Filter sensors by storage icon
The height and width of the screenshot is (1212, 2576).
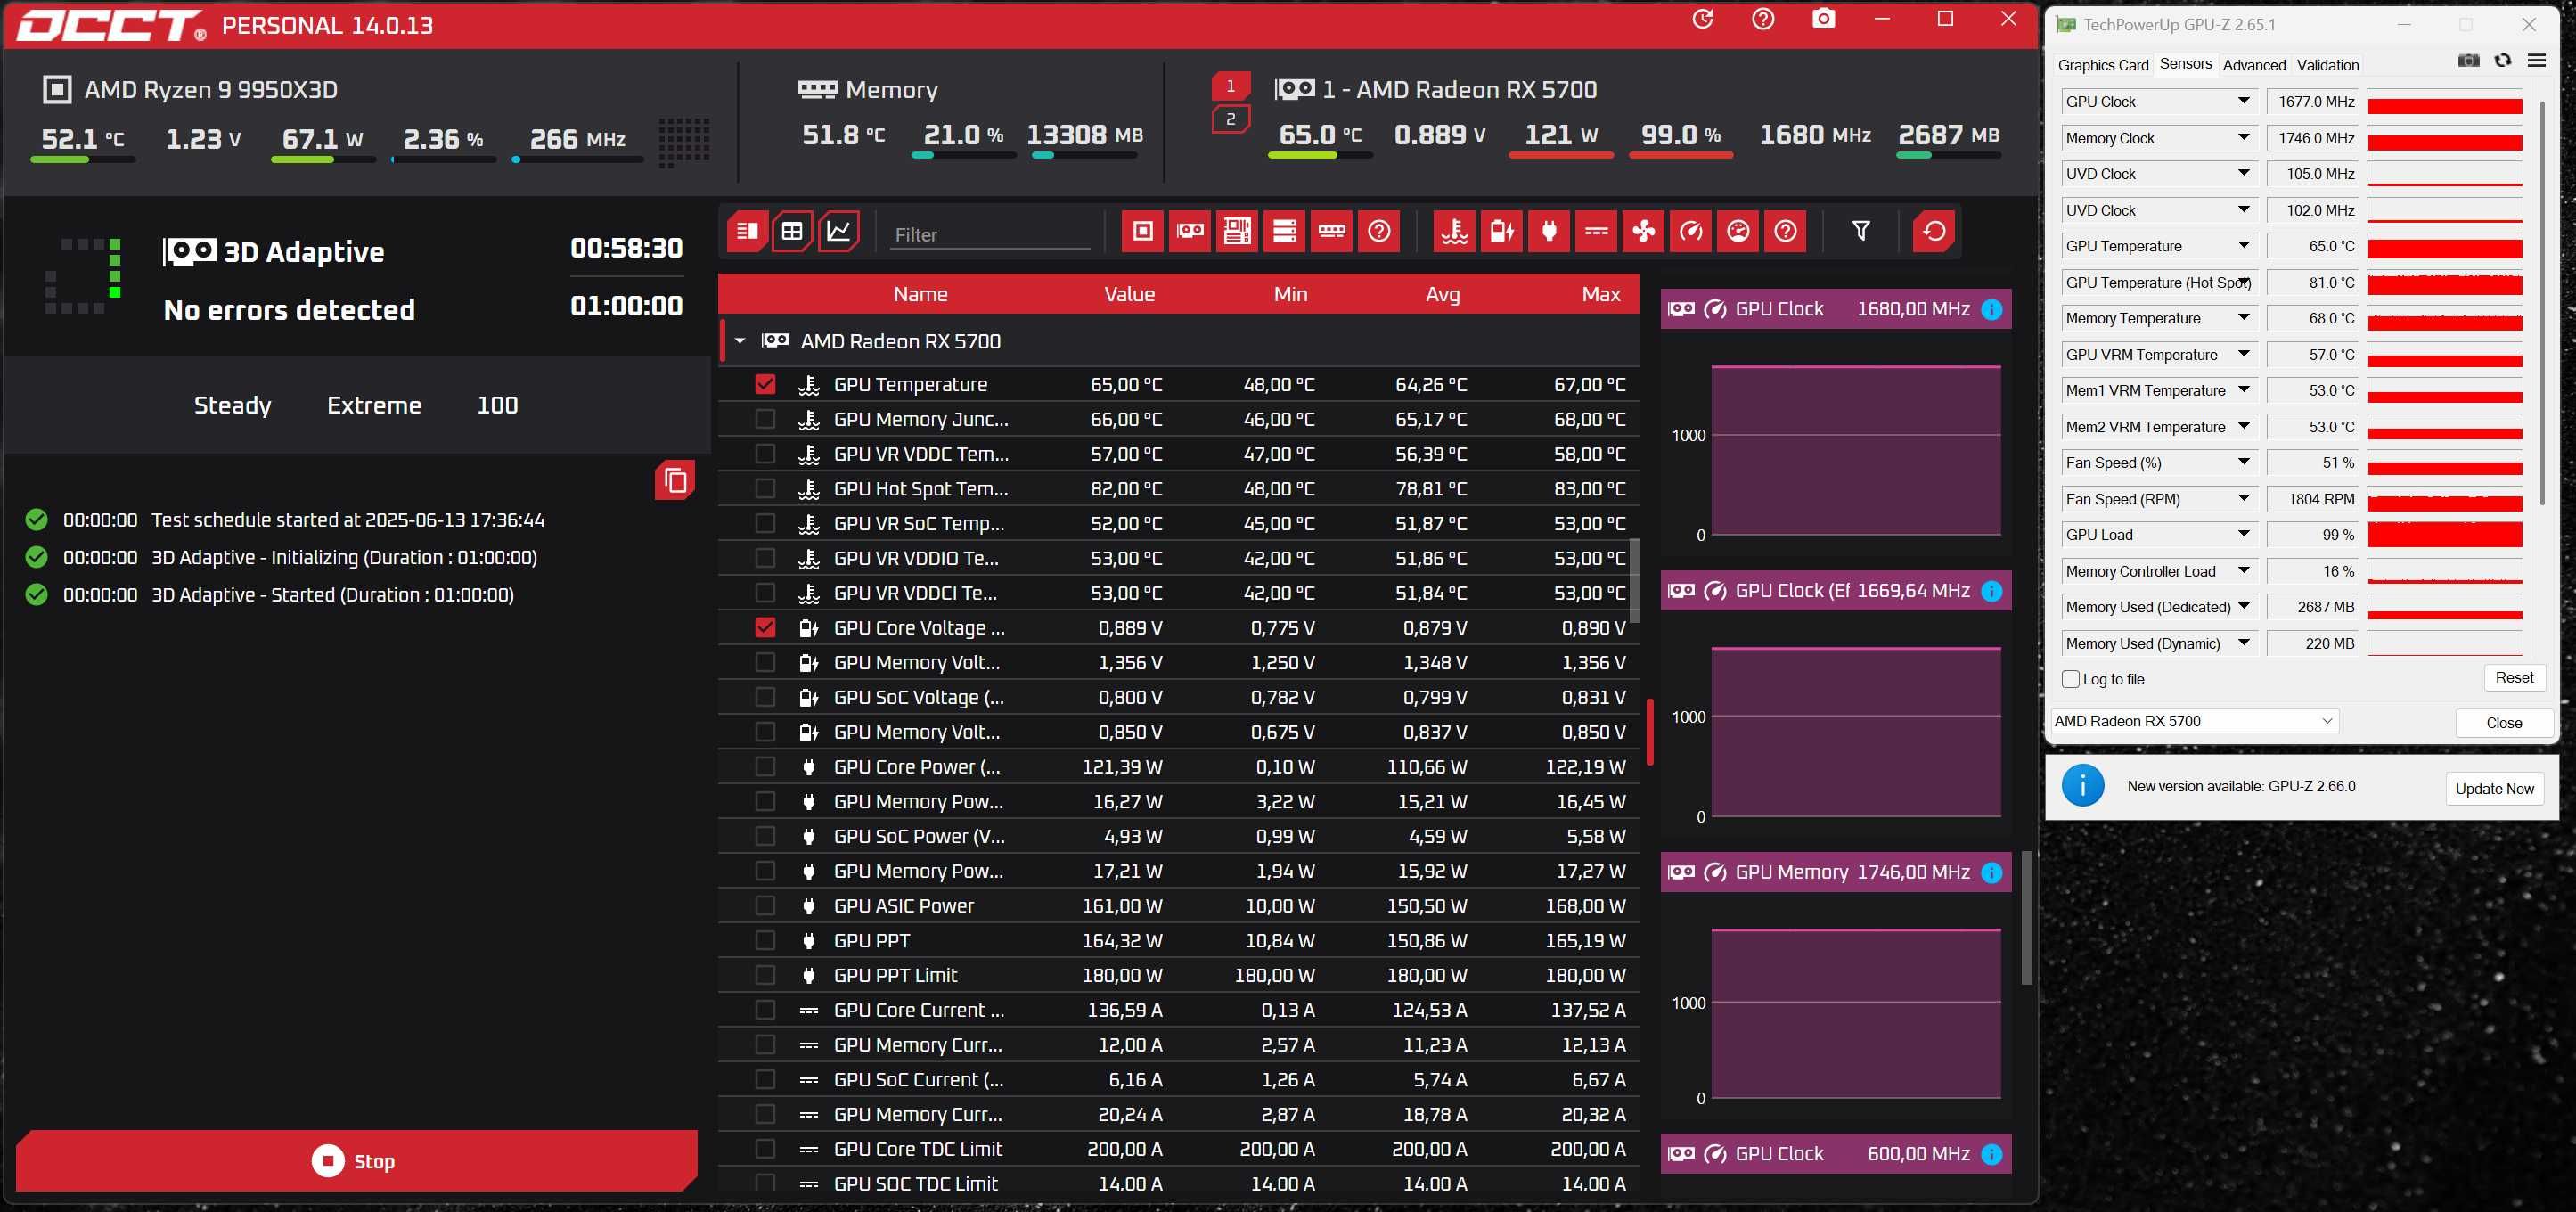pos(1284,231)
